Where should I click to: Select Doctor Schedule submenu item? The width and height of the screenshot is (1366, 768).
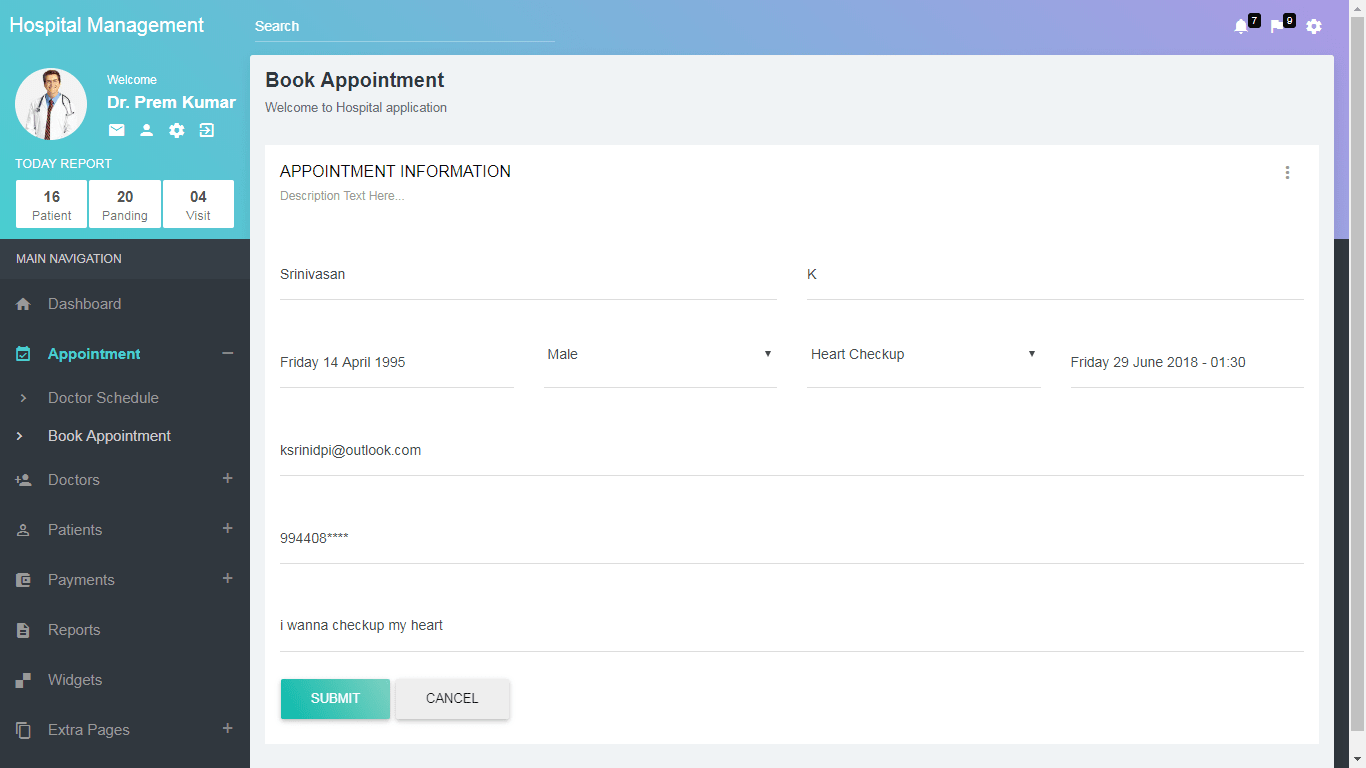click(125, 398)
